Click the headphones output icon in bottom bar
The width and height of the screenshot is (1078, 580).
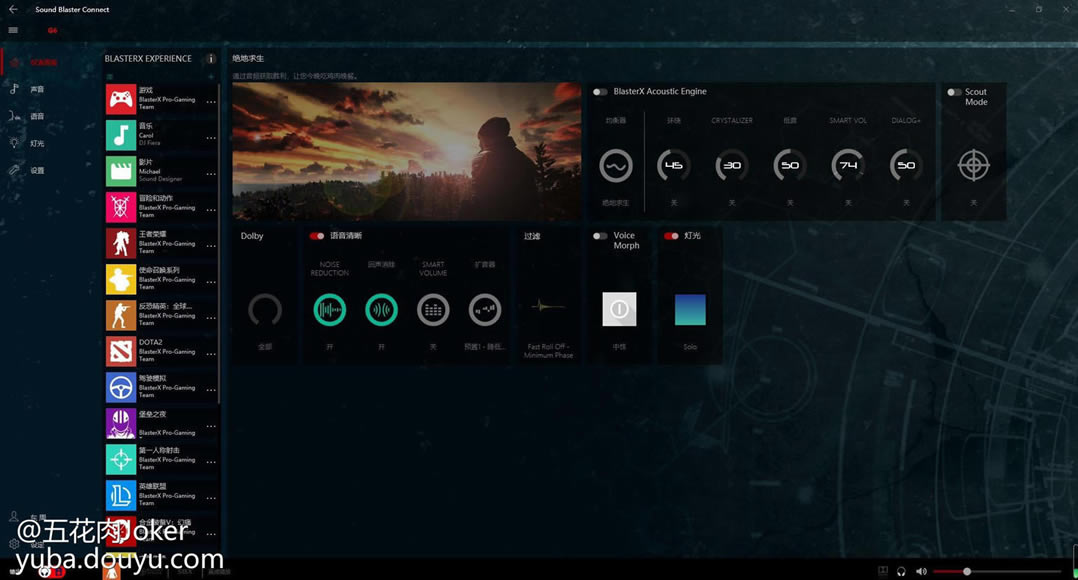(x=901, y=571)
